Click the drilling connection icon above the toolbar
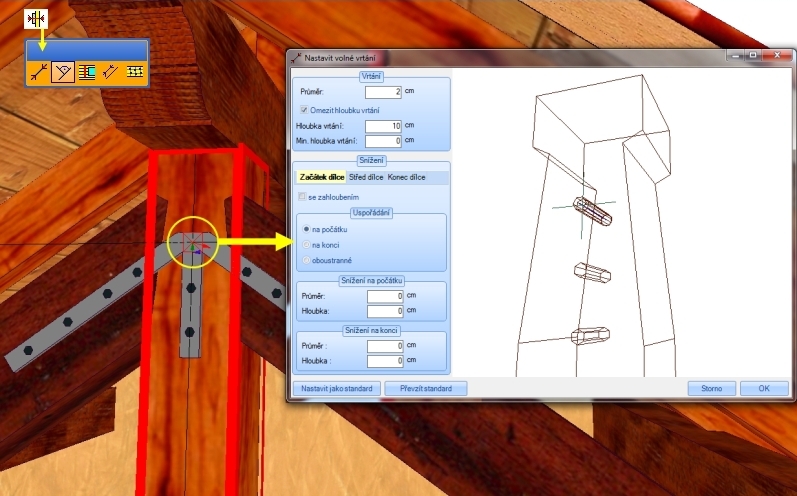The width and height of the screenshot is (797, 496). point(36,19)
